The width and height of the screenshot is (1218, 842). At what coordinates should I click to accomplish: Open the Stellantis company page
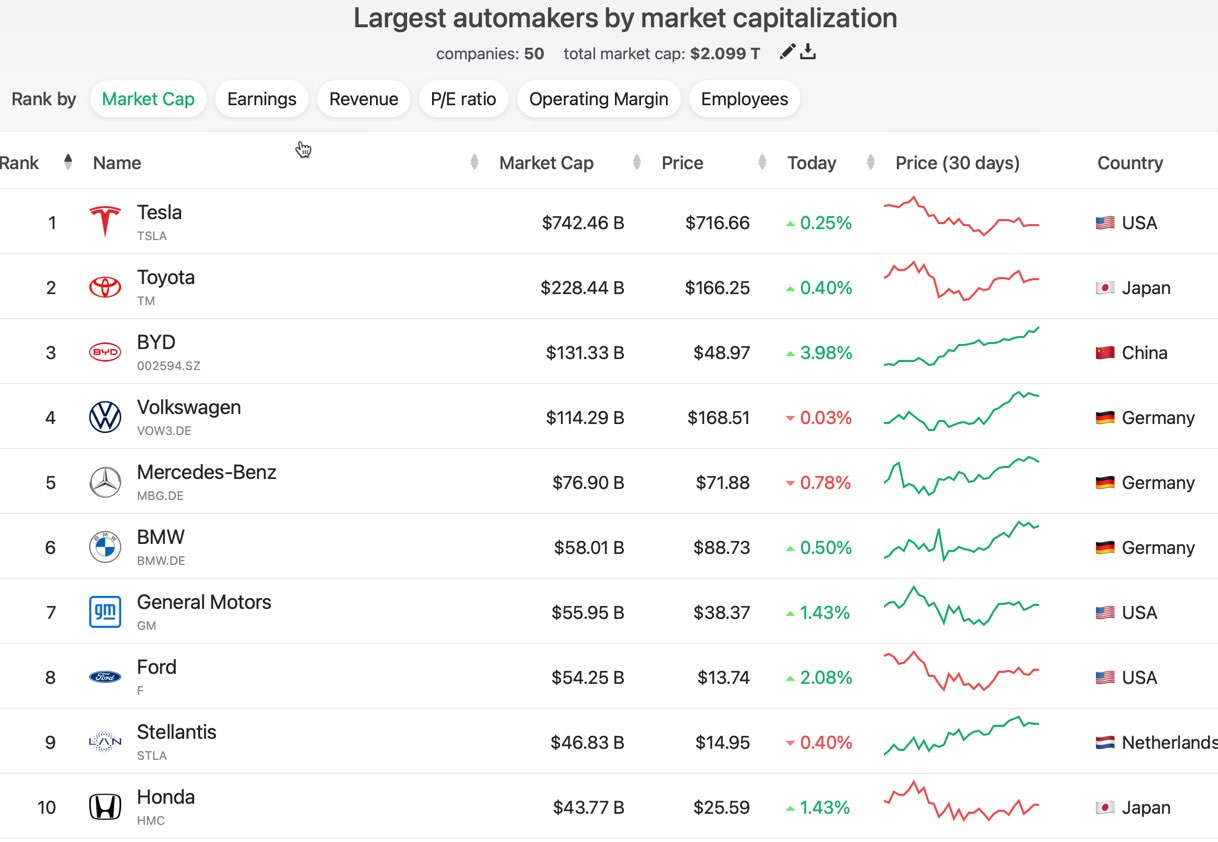[x=177, y=733]
